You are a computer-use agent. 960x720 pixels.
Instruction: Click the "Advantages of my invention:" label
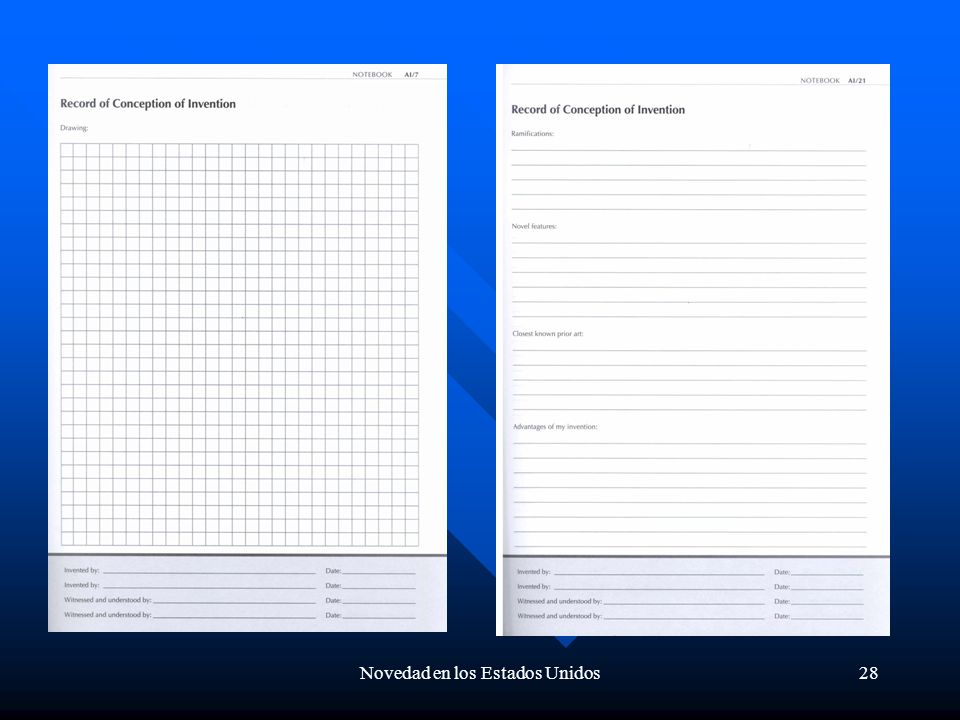pyautogui.click(x=555, y=427)
